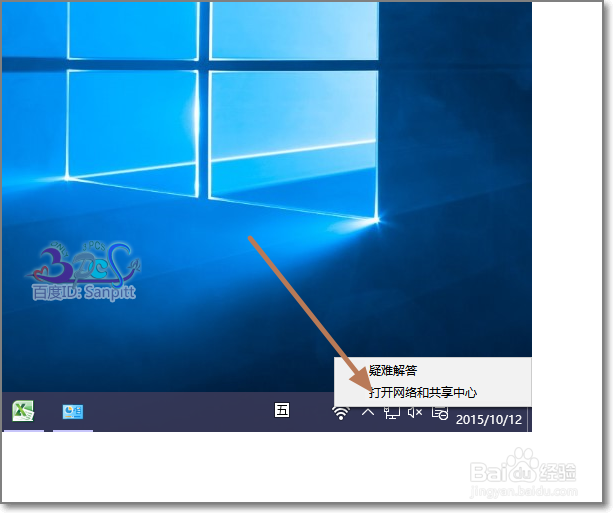The image size is (613, 513).
Task: Open the Action Center notification icon
Action: (440, 413)
